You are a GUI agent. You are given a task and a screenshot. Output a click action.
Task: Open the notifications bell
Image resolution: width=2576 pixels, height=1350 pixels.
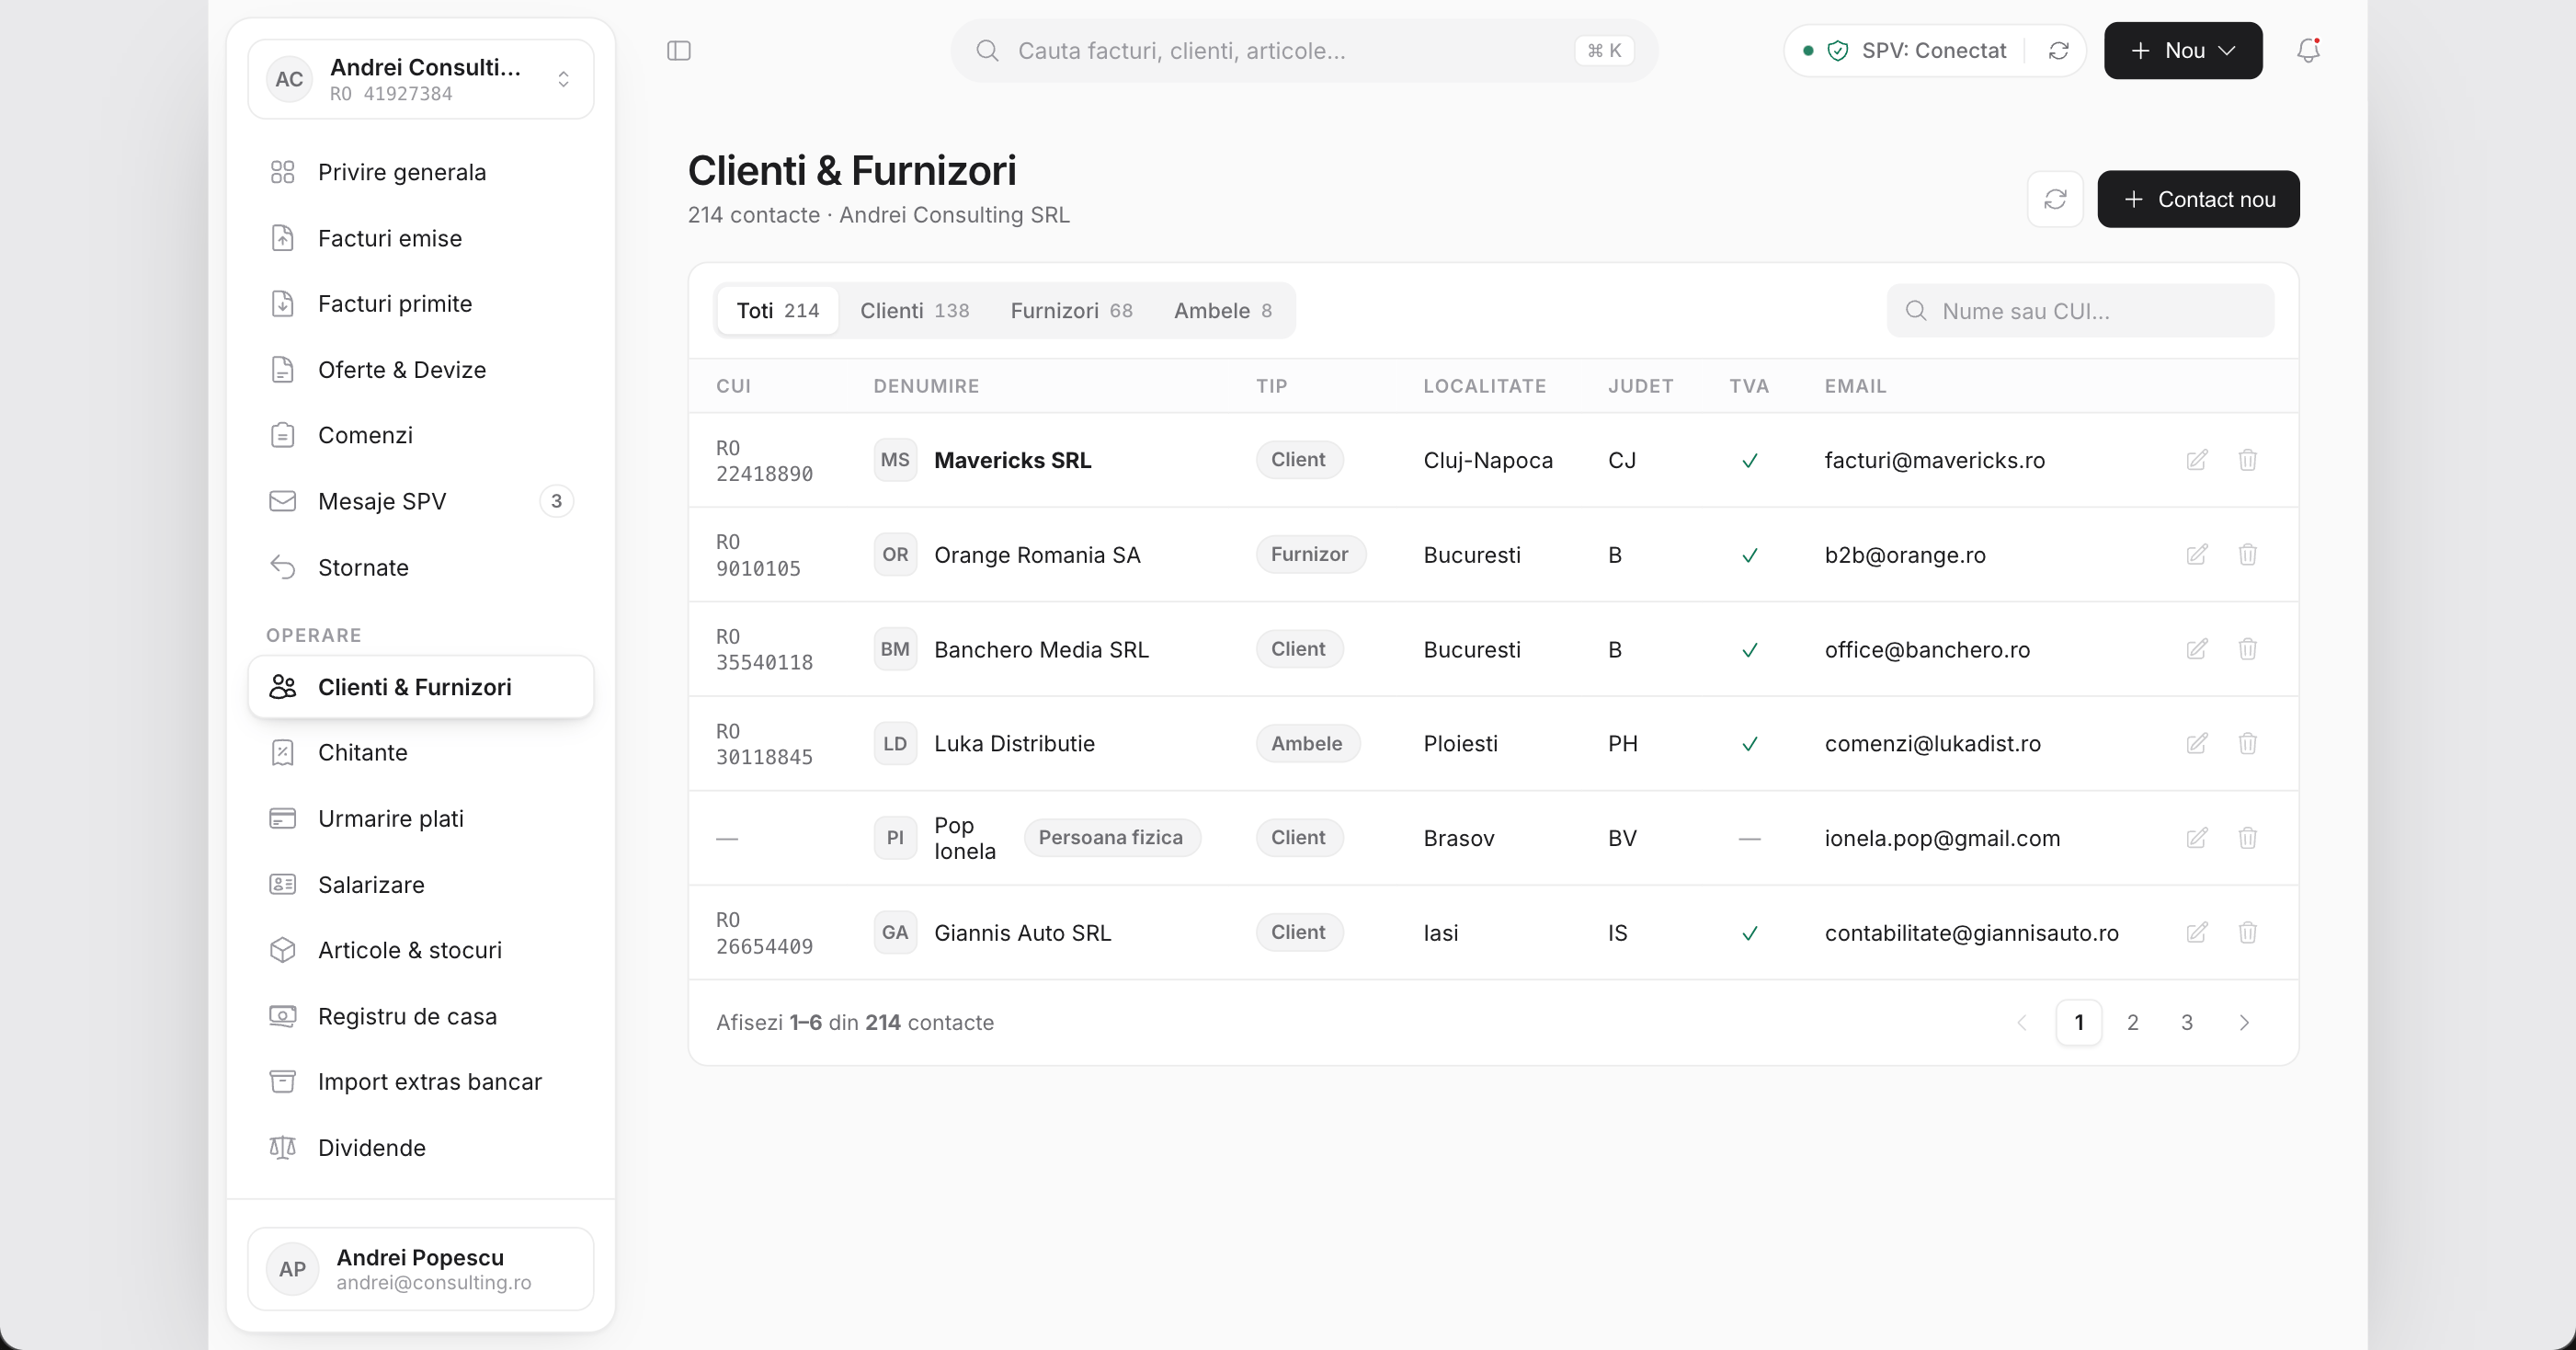click(2308, 51)
